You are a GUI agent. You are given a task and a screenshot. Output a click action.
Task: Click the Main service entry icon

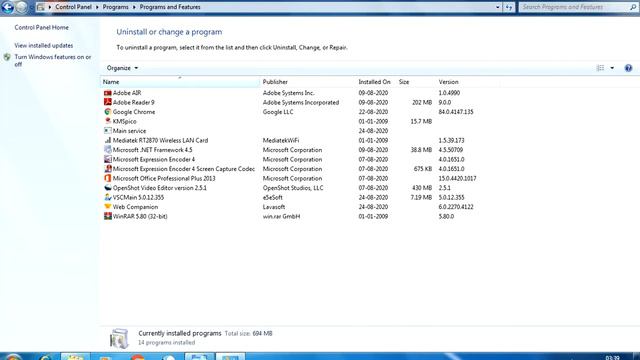(108, 131)
